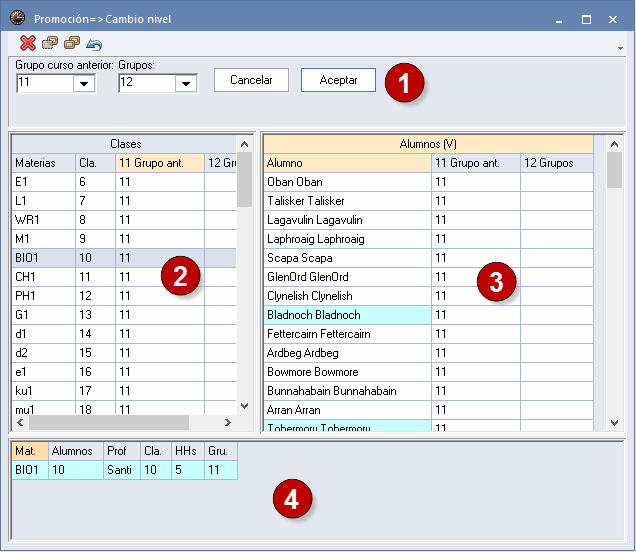Select the BIO1 class row in Clases
636x552 pixels.
(x=125, y=258)
